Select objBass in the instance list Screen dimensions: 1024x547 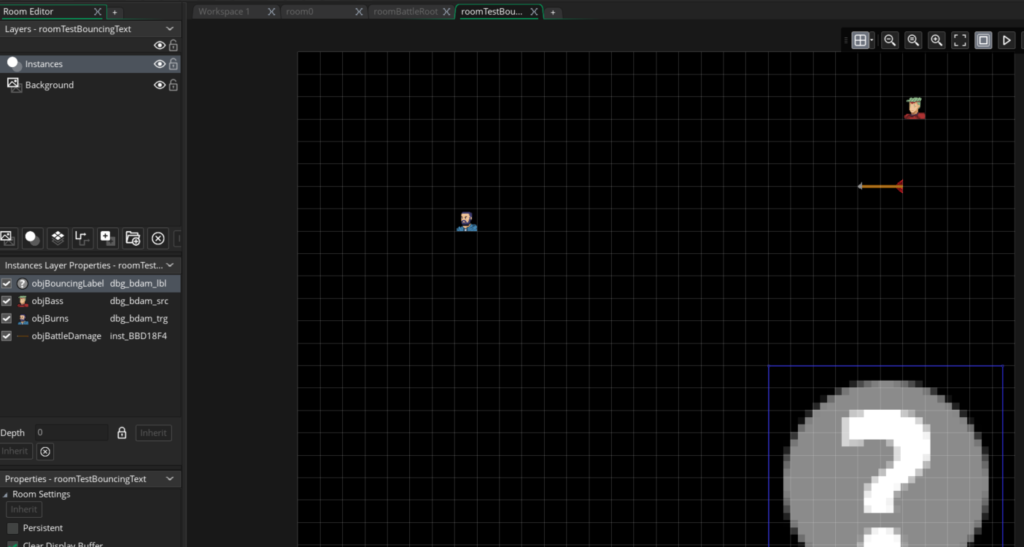pos(48,301)
